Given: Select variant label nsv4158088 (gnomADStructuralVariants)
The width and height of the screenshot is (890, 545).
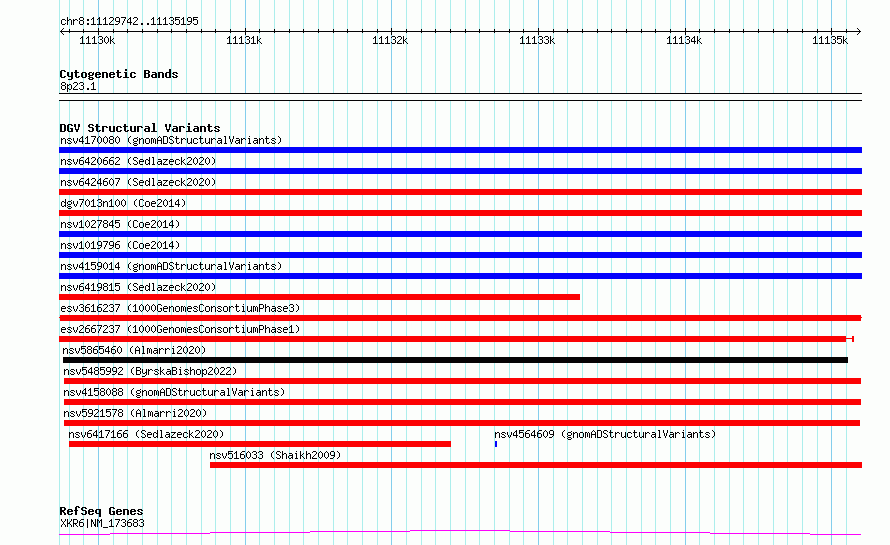Looking at the screenshot, I should (x=174, y=392).
